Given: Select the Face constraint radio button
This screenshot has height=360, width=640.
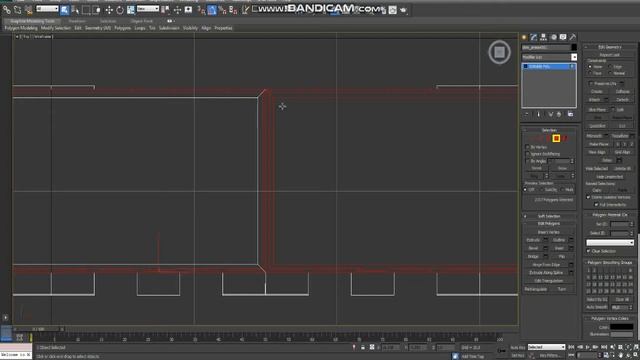Looking at the screenshot, I should click(590, 73).
